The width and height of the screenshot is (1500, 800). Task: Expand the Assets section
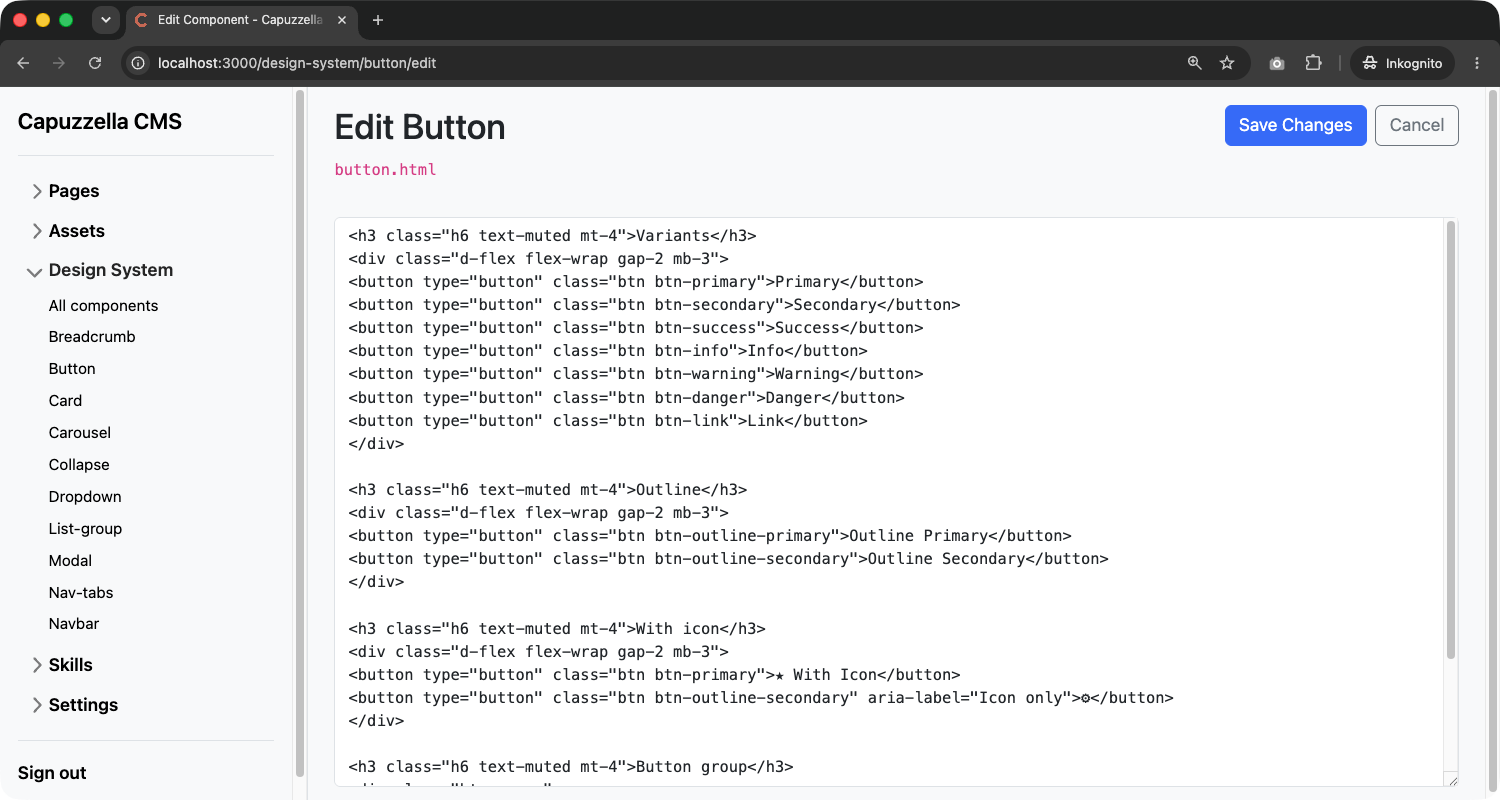[68, 231]
